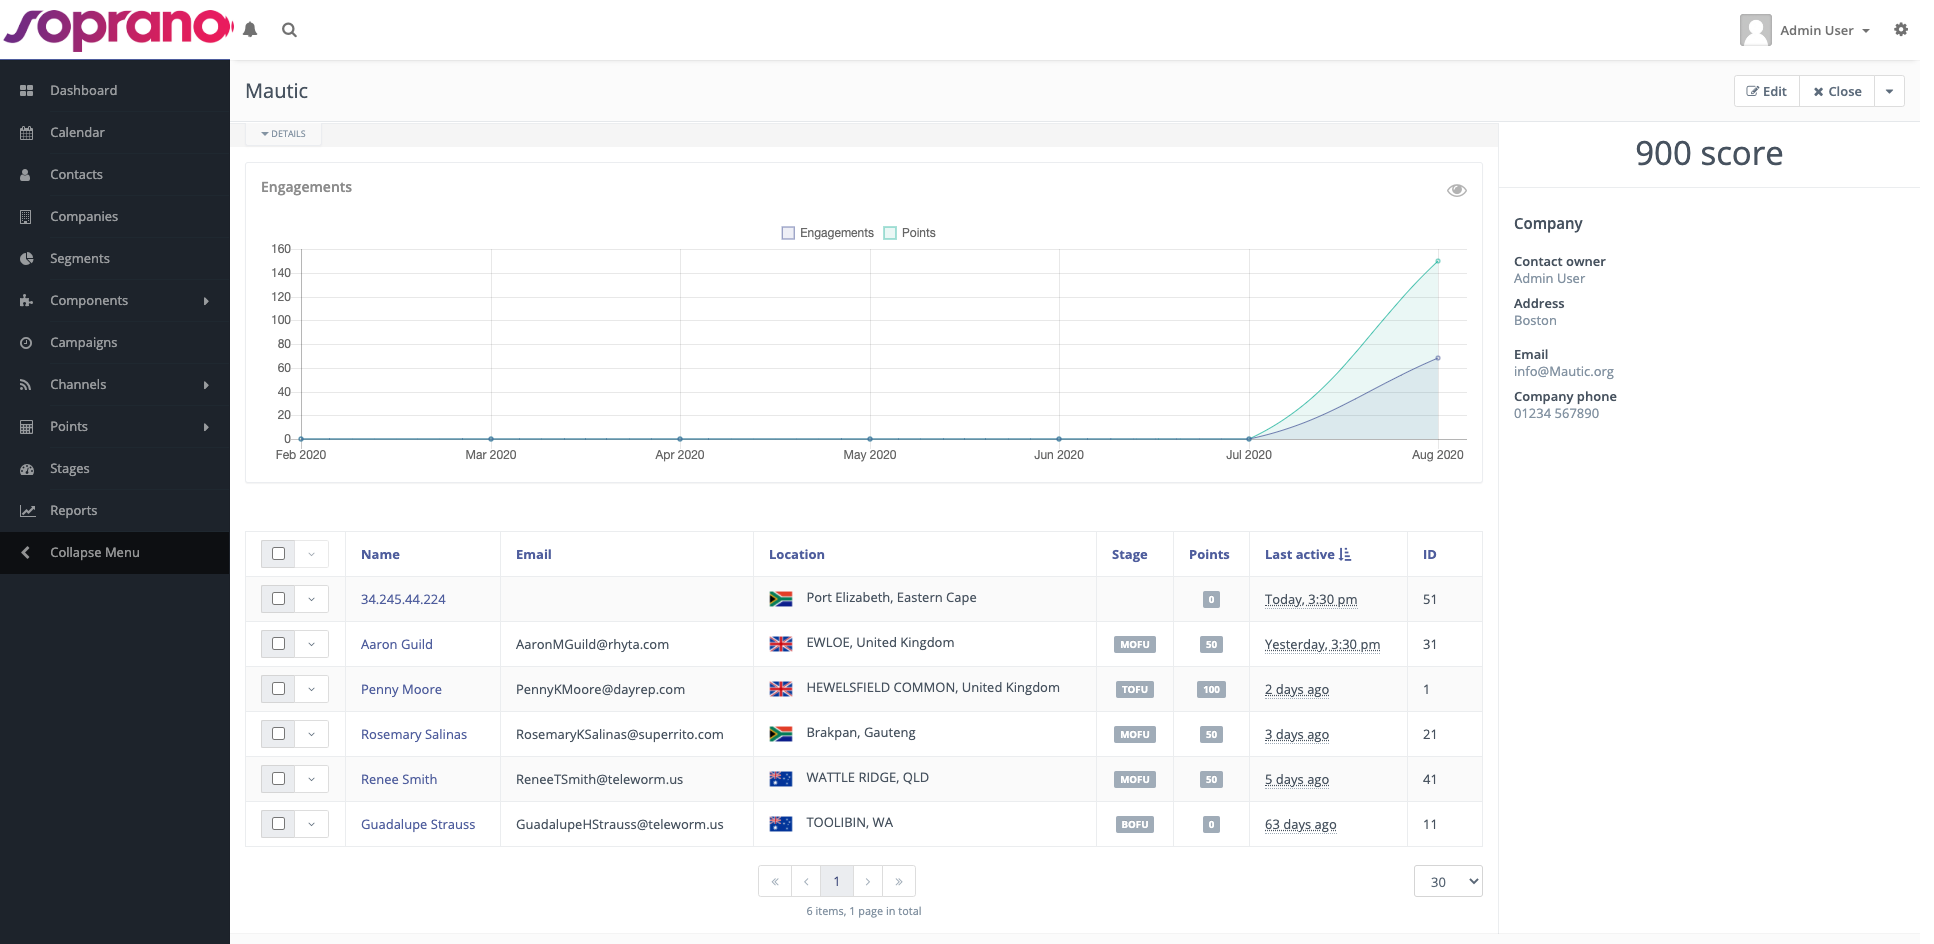Open the notifications bell icon
This screenshot has width=1934, height=944.
250,30
